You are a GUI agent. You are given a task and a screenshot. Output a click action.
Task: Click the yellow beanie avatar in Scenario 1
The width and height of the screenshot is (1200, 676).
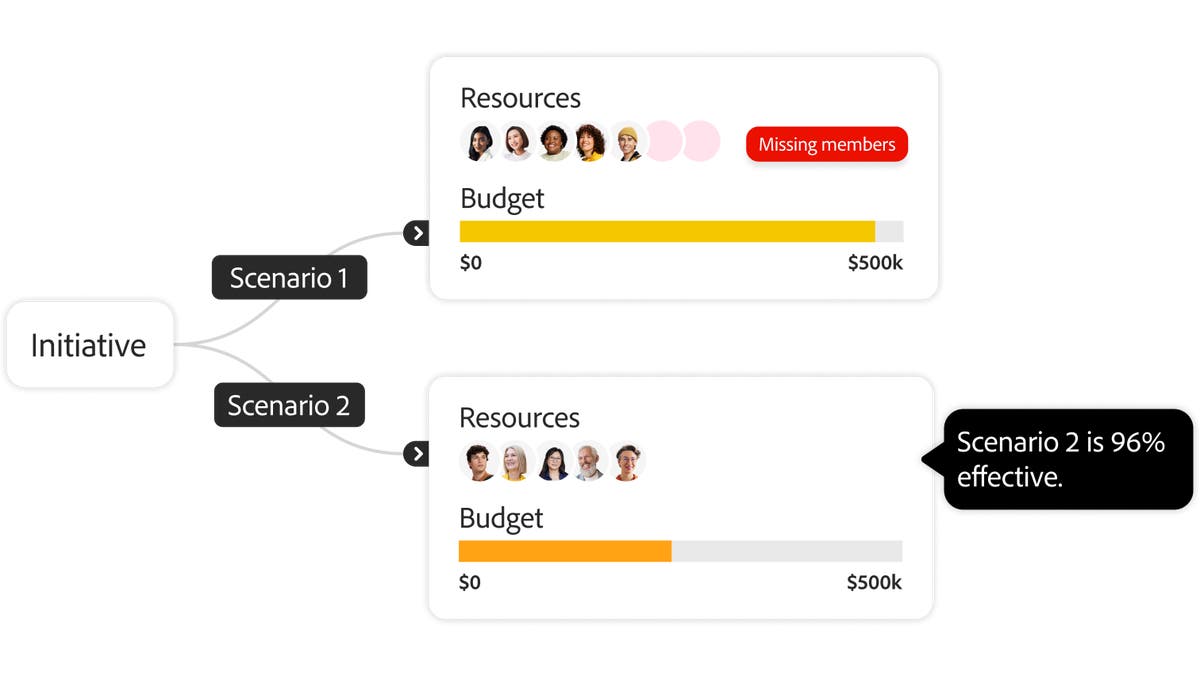point(628,142)
